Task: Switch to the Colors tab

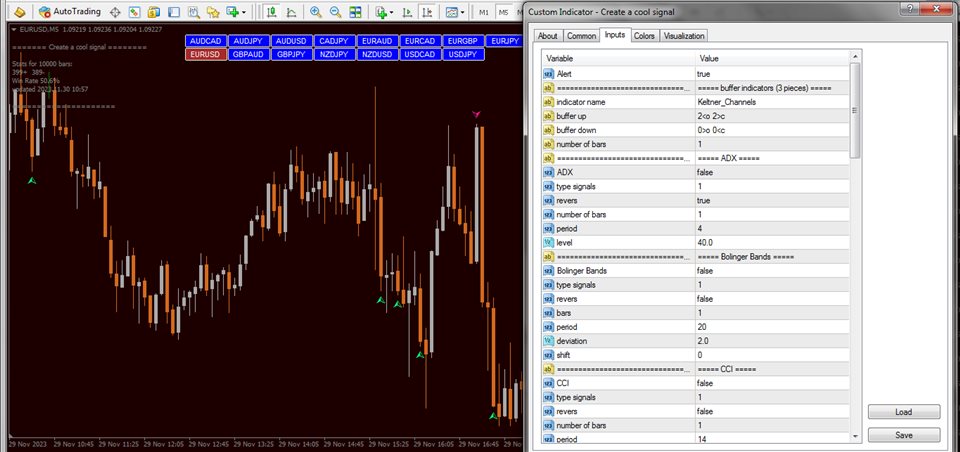Action: tap(644, 36)
